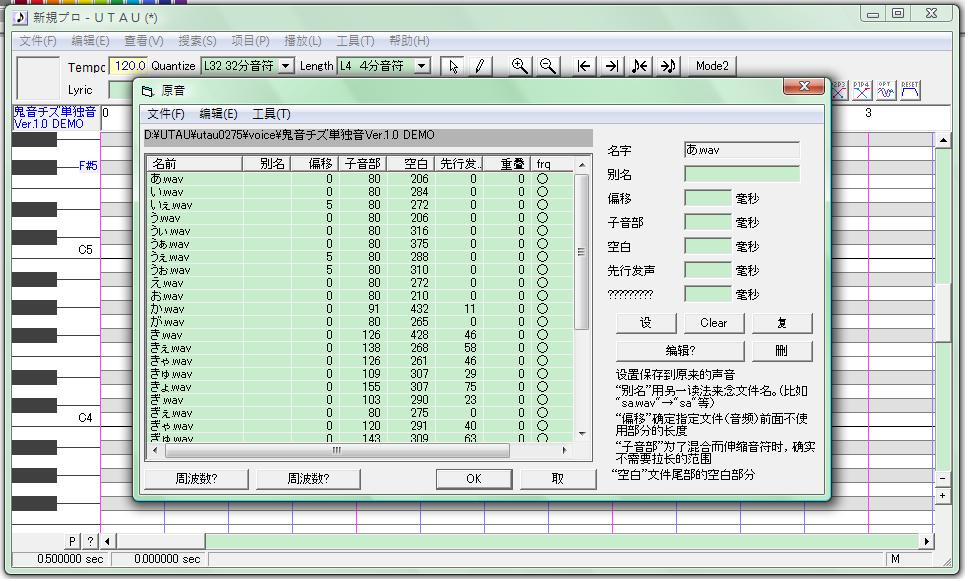Click the OPT envelope waveform icon
Image resolution: width=968 pixels, height=581 pixels.
click(885, 90)
